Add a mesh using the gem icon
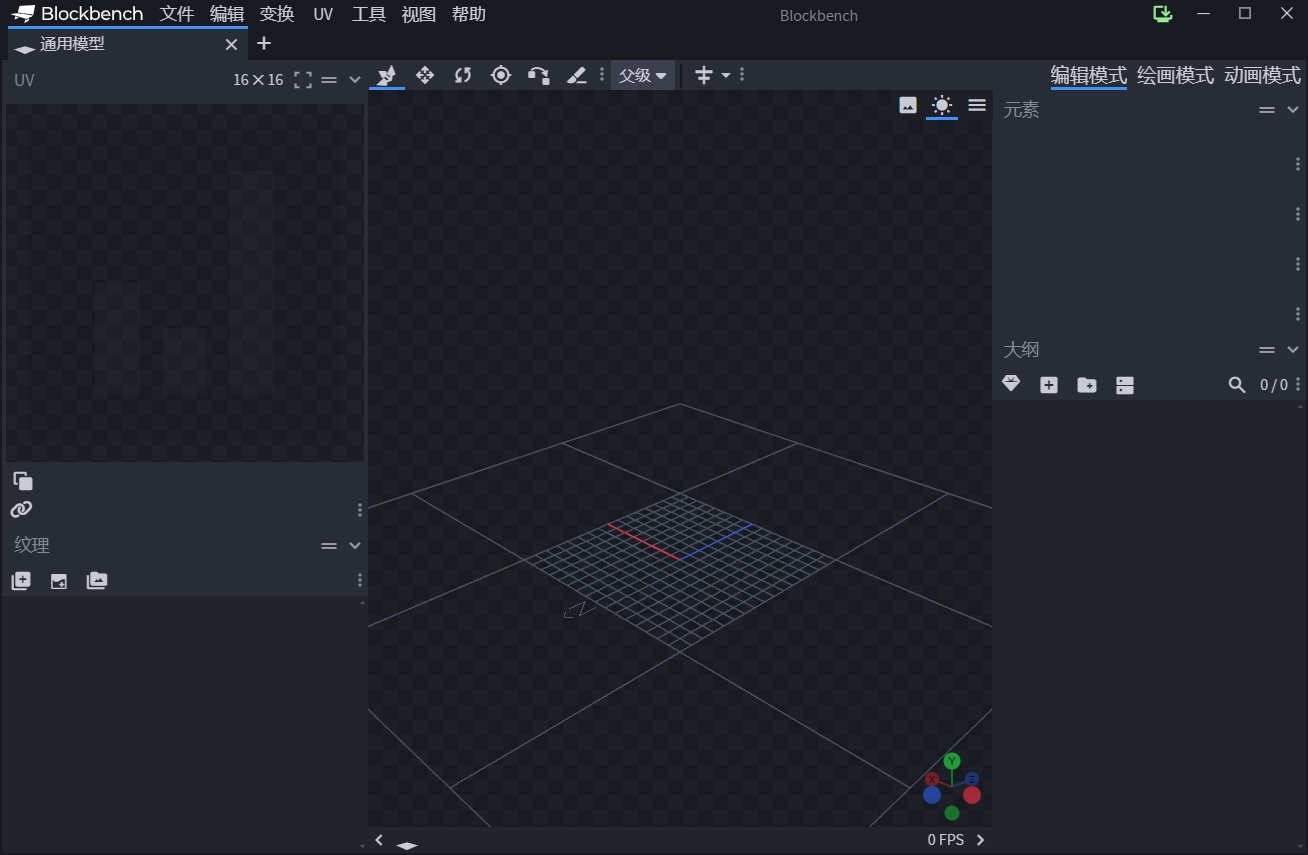Image resolution: width=1308 pixels, height=855 pixels. [x=1011, y=384]
